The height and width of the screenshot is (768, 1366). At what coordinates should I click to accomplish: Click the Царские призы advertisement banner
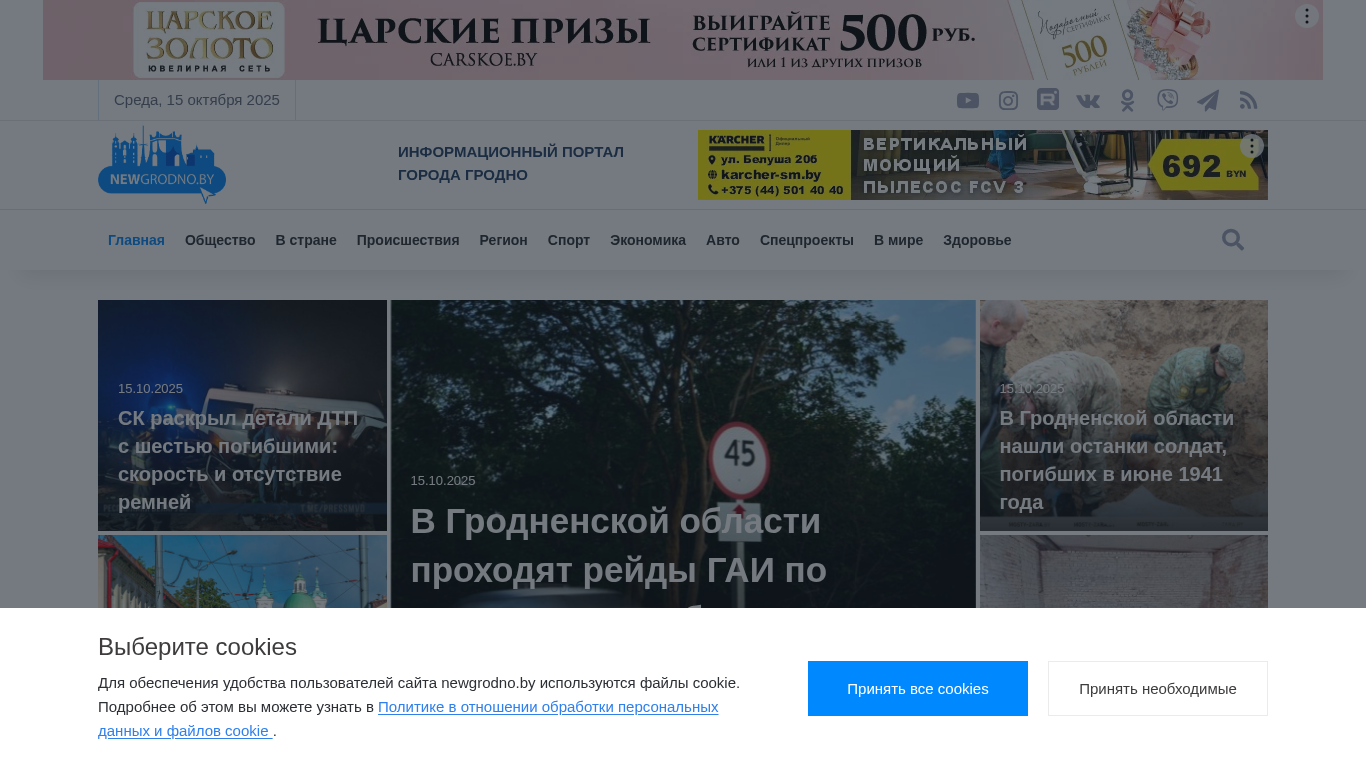point(683,40)
